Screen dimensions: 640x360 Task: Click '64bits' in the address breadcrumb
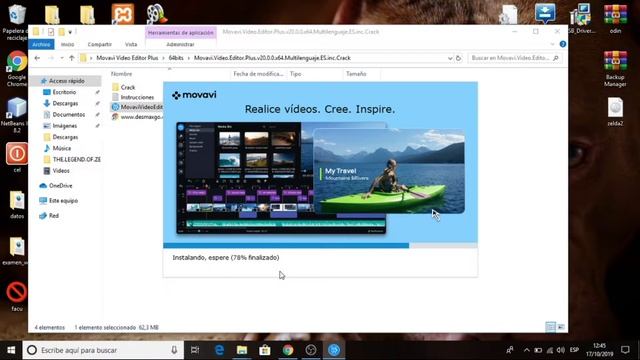coord(176,58)
